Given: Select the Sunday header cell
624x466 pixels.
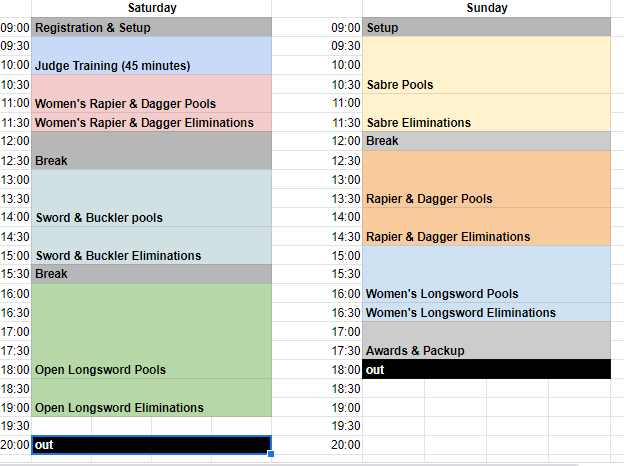Looking at the screenshot, I should [486, 8].
